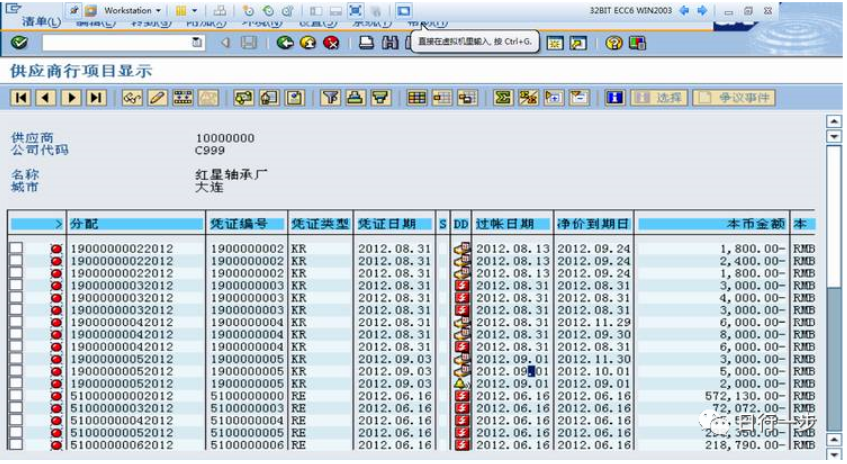Click the Set filter funnel icon
The width and height of the screenshot is (847, 464).
(330, 98)
